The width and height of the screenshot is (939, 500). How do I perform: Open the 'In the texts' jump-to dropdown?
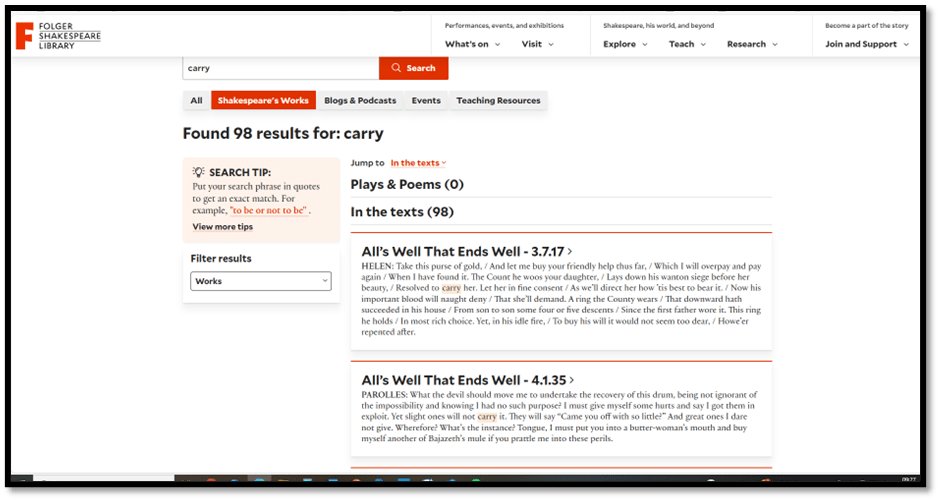[x=418, y=162]
